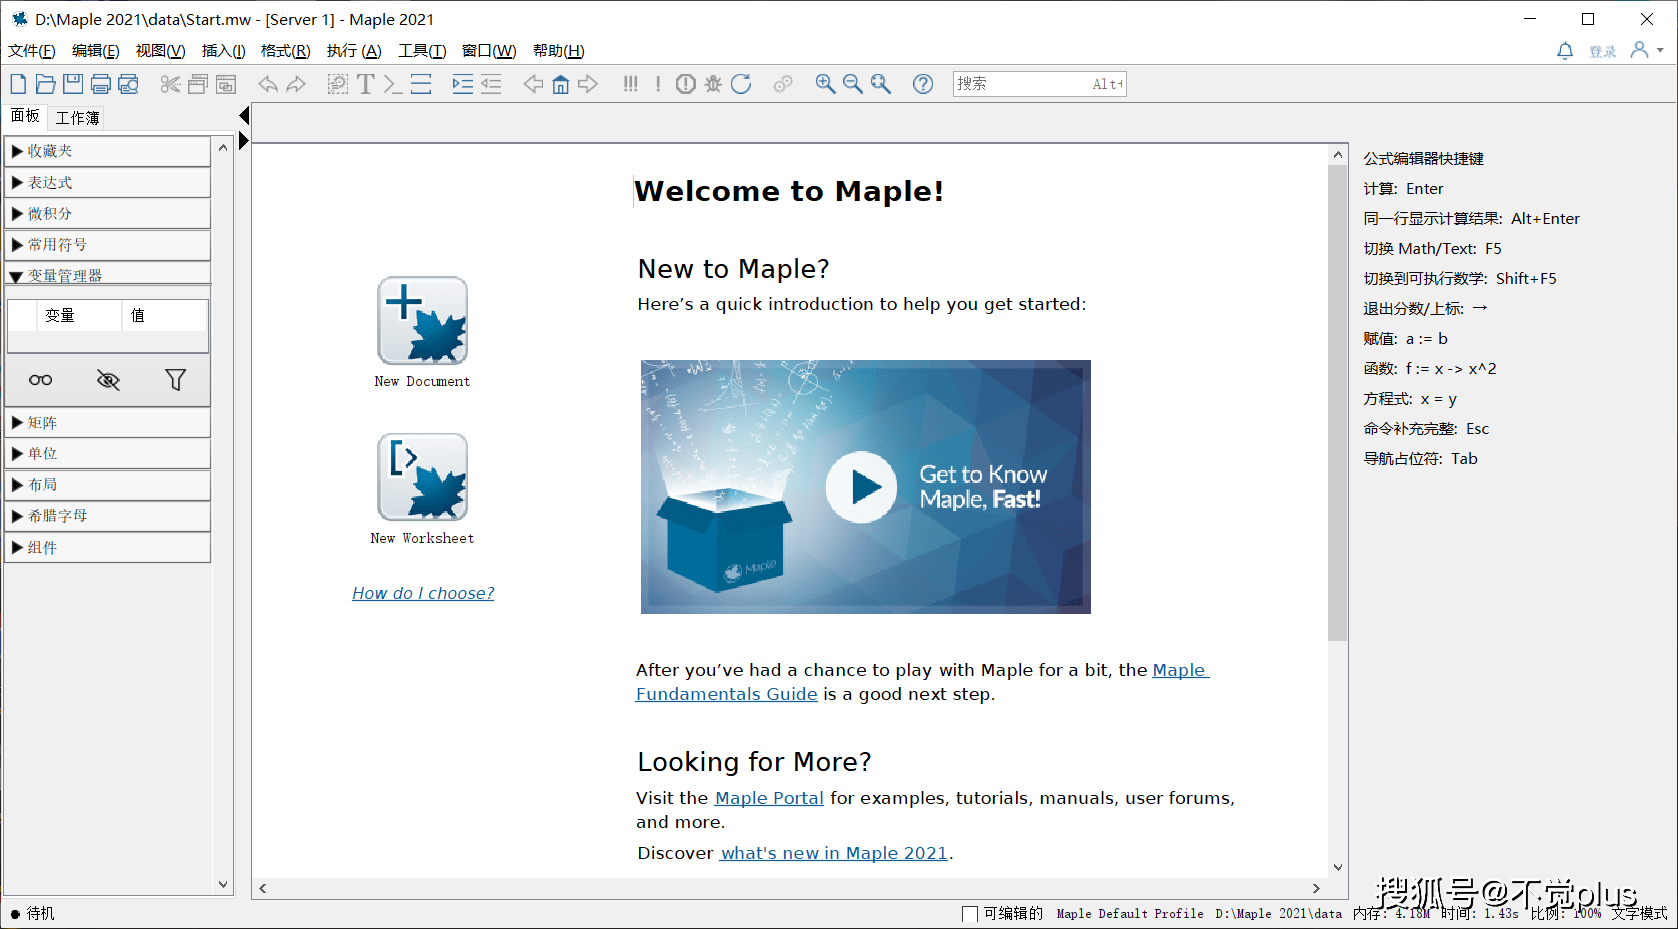
Task: Click New Document button
Action: pos(422,332)
